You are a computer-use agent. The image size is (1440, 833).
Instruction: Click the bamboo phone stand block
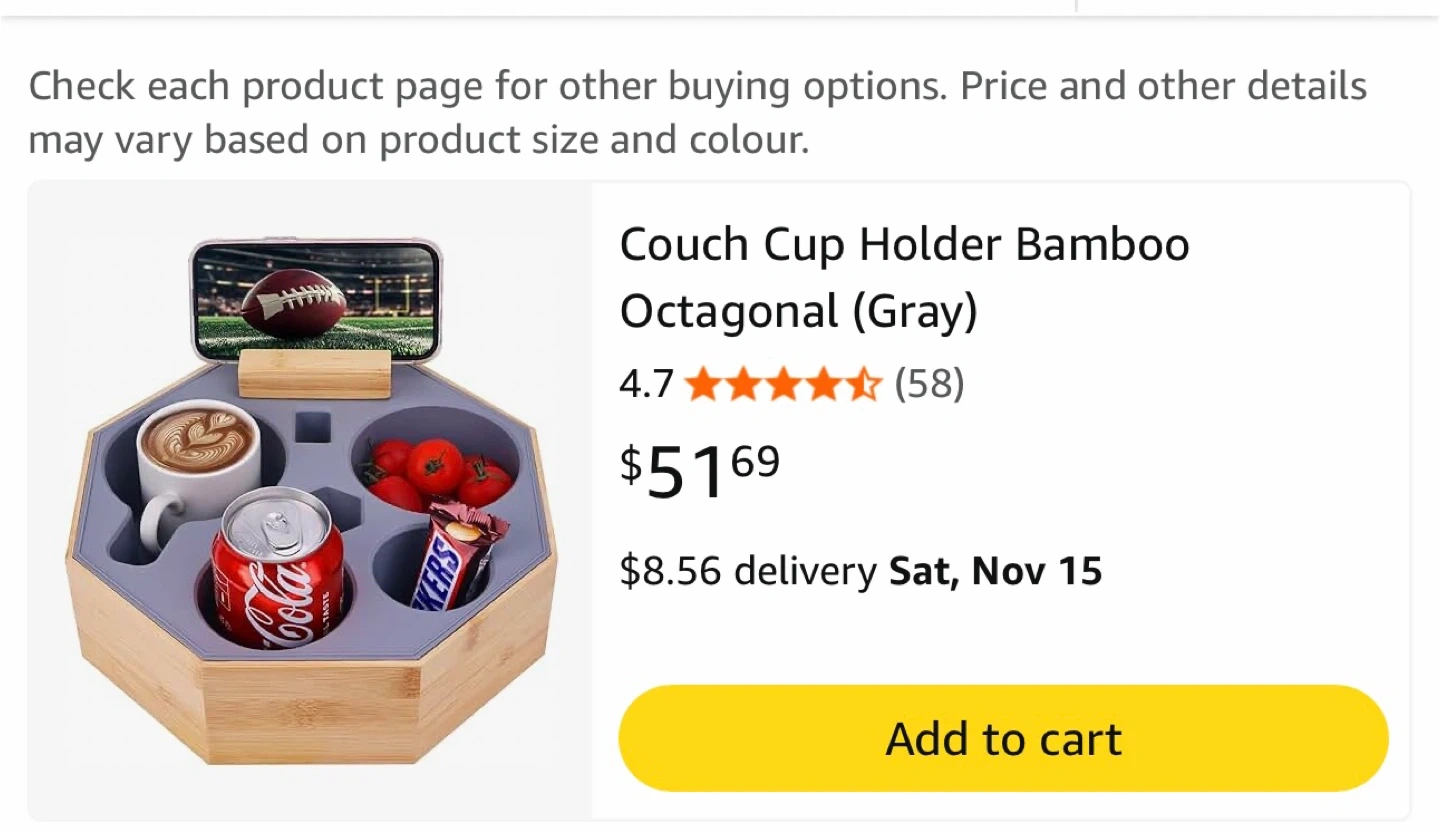pos(315,374)
